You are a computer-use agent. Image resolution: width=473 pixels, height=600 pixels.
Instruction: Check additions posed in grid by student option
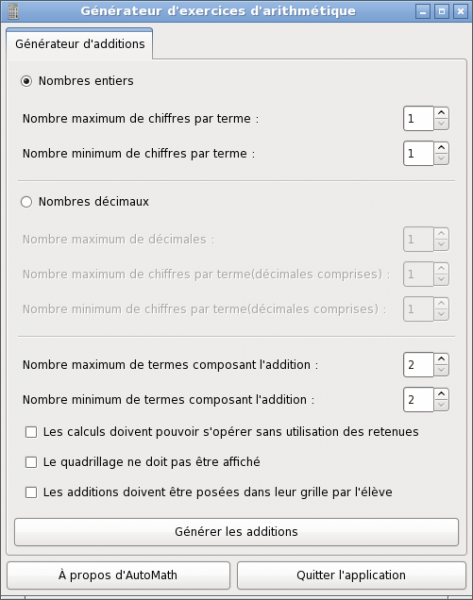coord(31,492)
